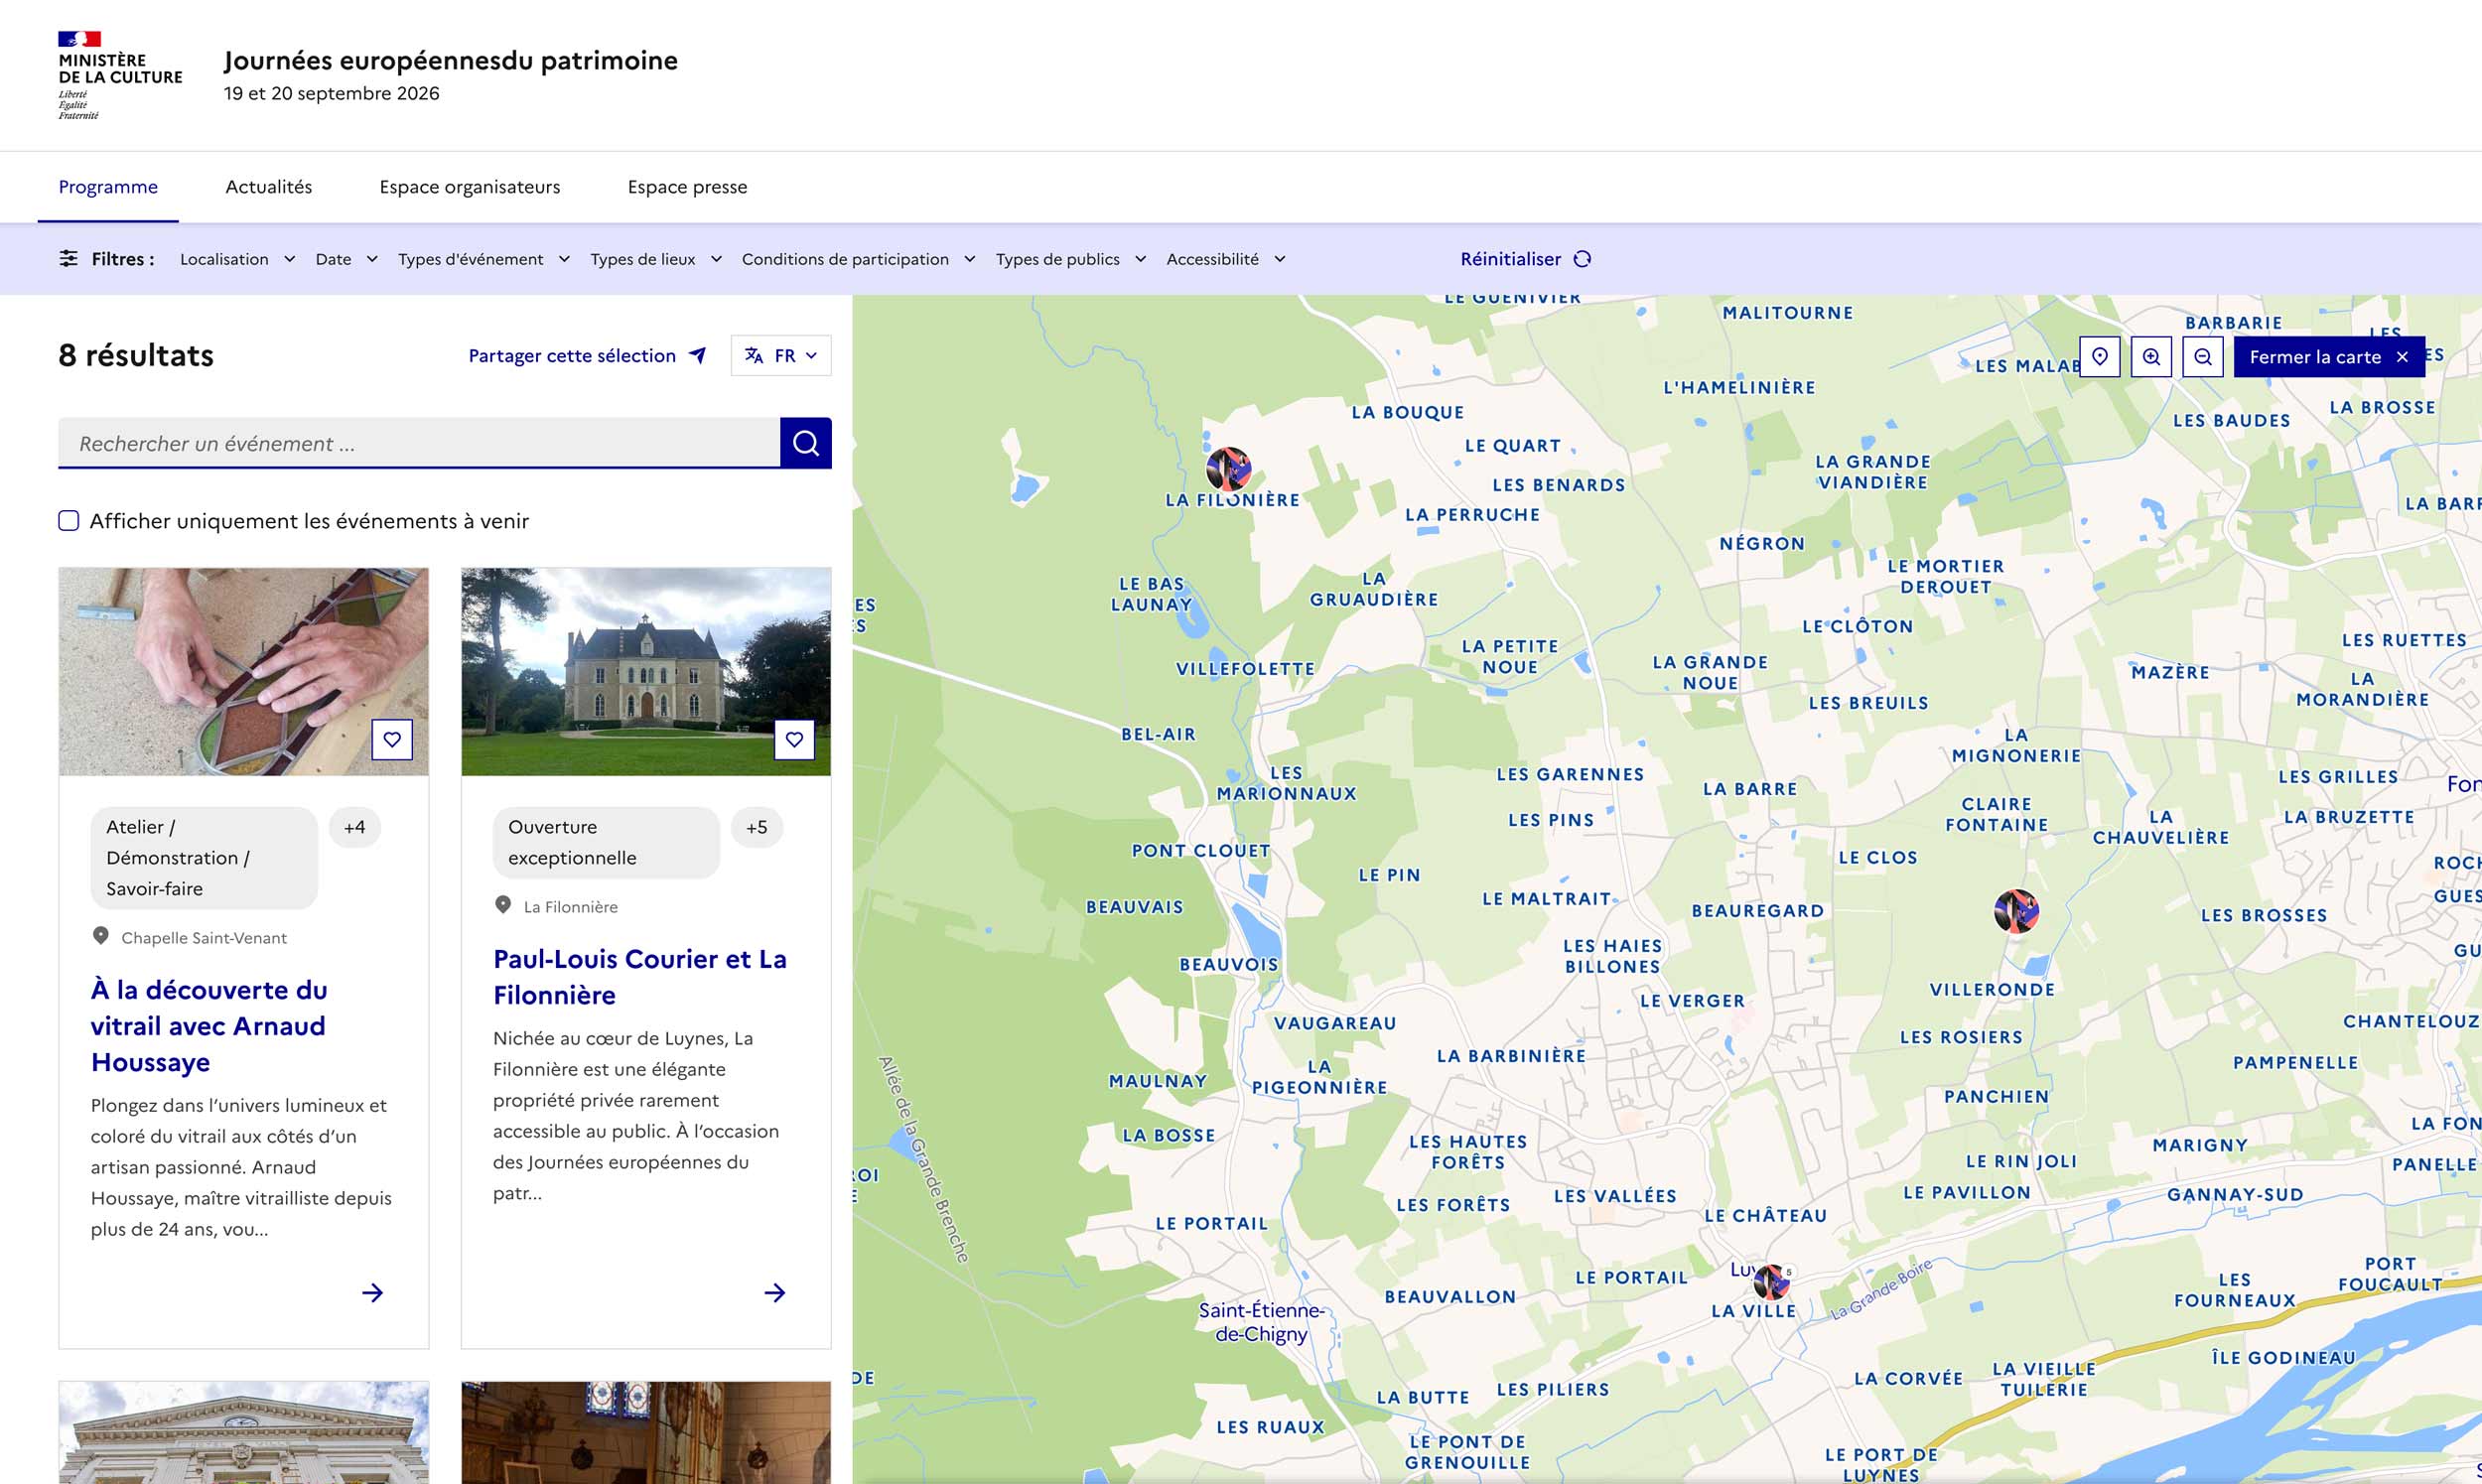Viewport: 2482px width, 1484px height.
Task: Click the Atelier / Démonstration / Savoir-faire tag
Action: pyautogui.click(x=204, y=858)
